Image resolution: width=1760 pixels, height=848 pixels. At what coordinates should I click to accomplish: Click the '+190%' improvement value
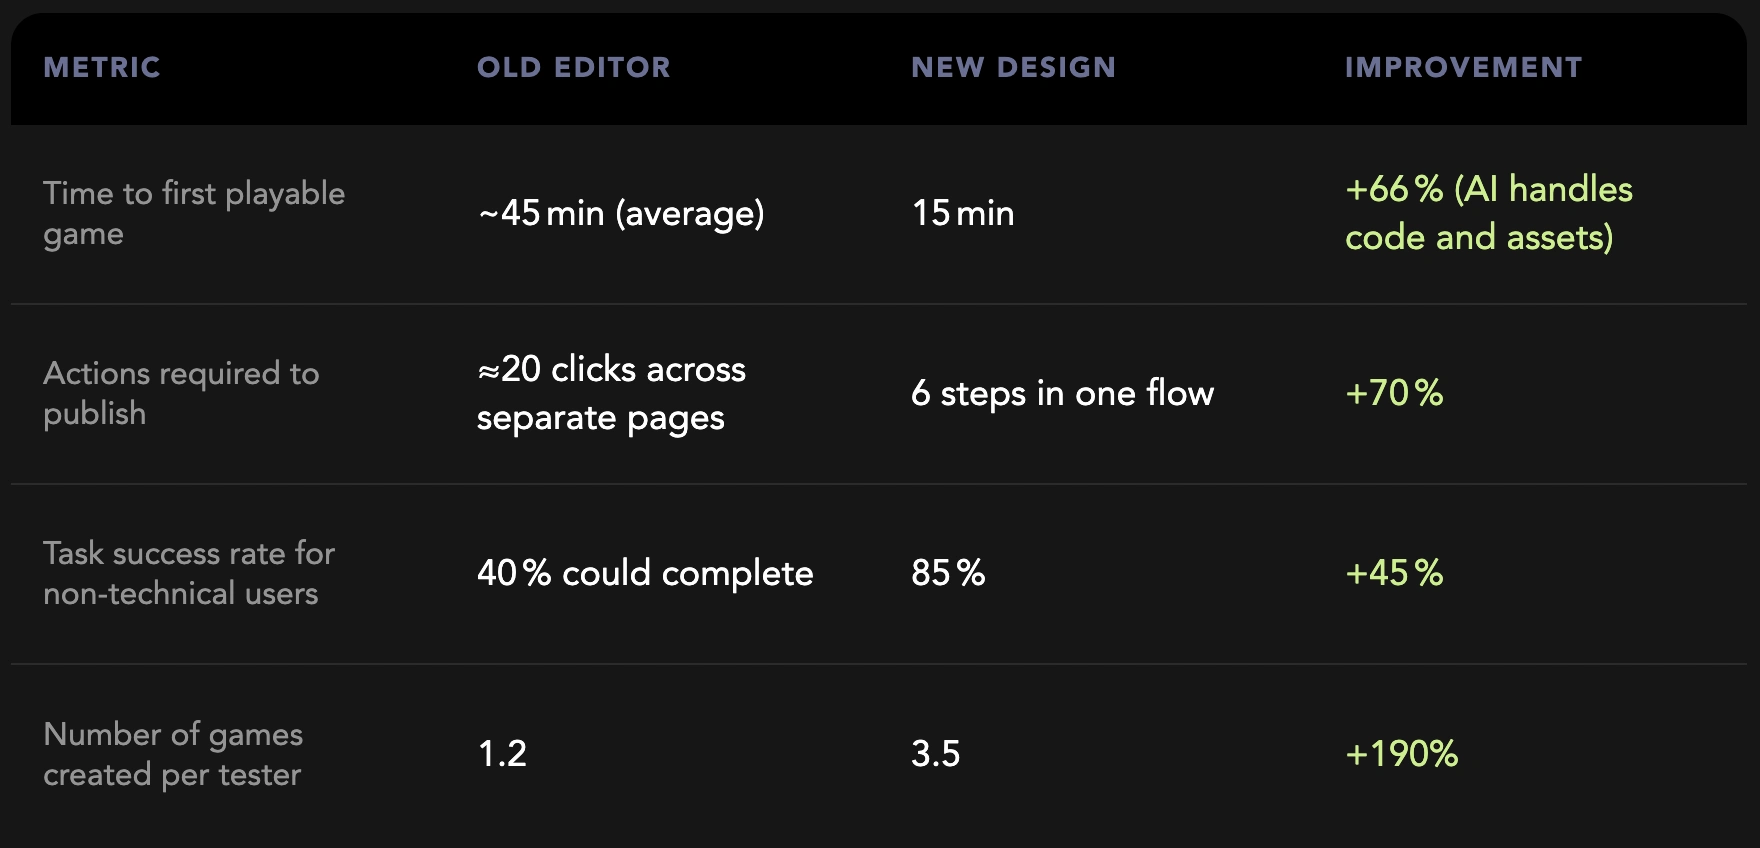1401,754
